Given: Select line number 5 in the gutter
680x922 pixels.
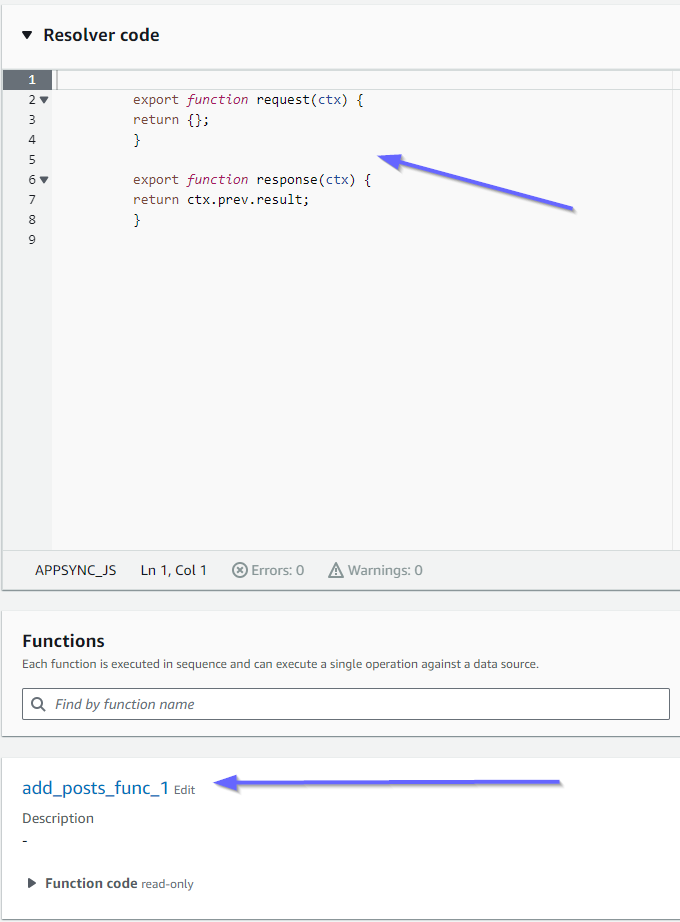Looking at the screenshot, I should pos(31,159).
